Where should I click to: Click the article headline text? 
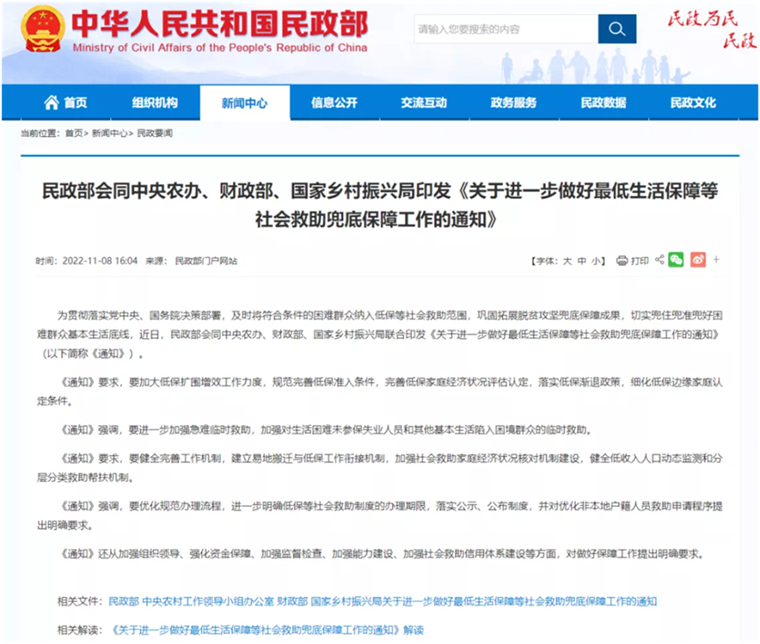click(380, 205)
